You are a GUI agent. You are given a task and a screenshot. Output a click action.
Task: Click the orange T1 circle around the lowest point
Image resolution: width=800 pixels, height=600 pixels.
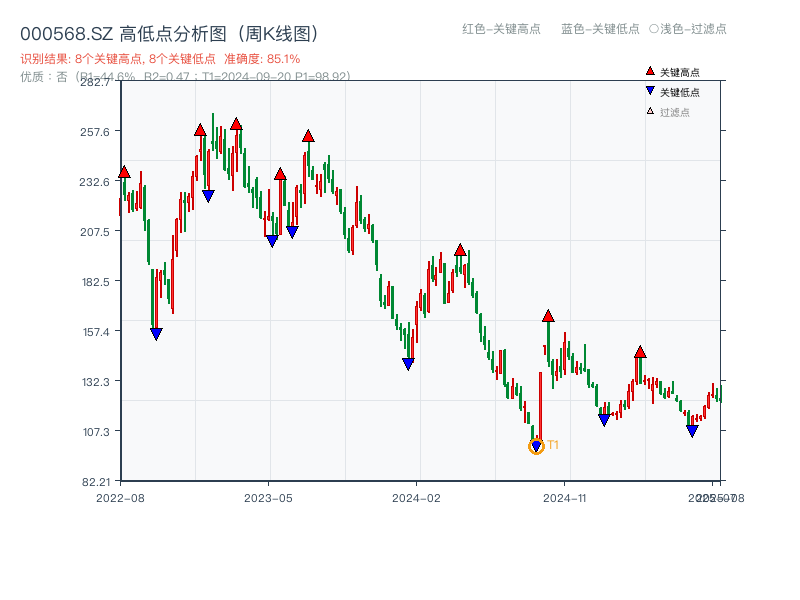[x=536, y=446]
